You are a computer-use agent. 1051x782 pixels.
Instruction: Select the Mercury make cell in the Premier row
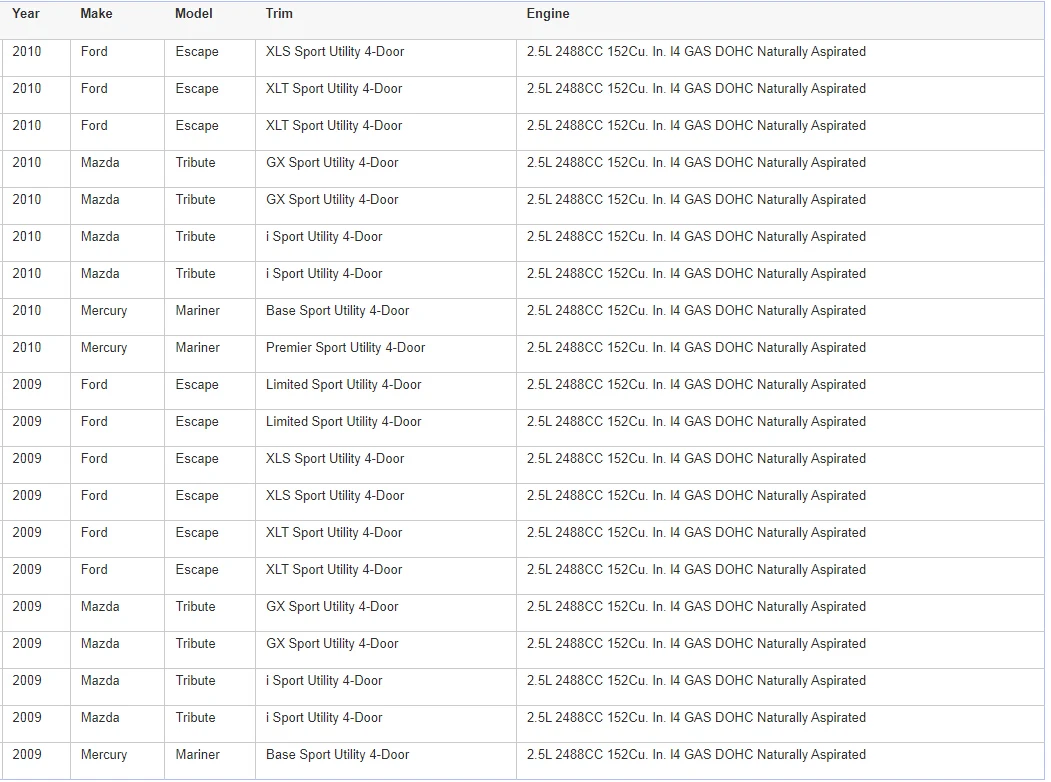pyautogui.click(x=117, y=354)
